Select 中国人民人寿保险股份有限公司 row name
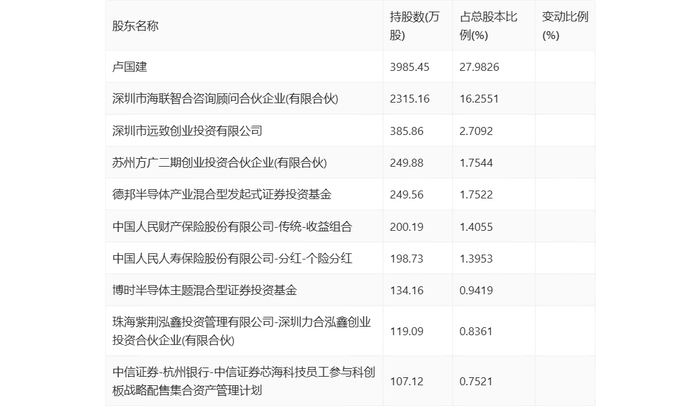700x406 pixels. tap(232, 259)
